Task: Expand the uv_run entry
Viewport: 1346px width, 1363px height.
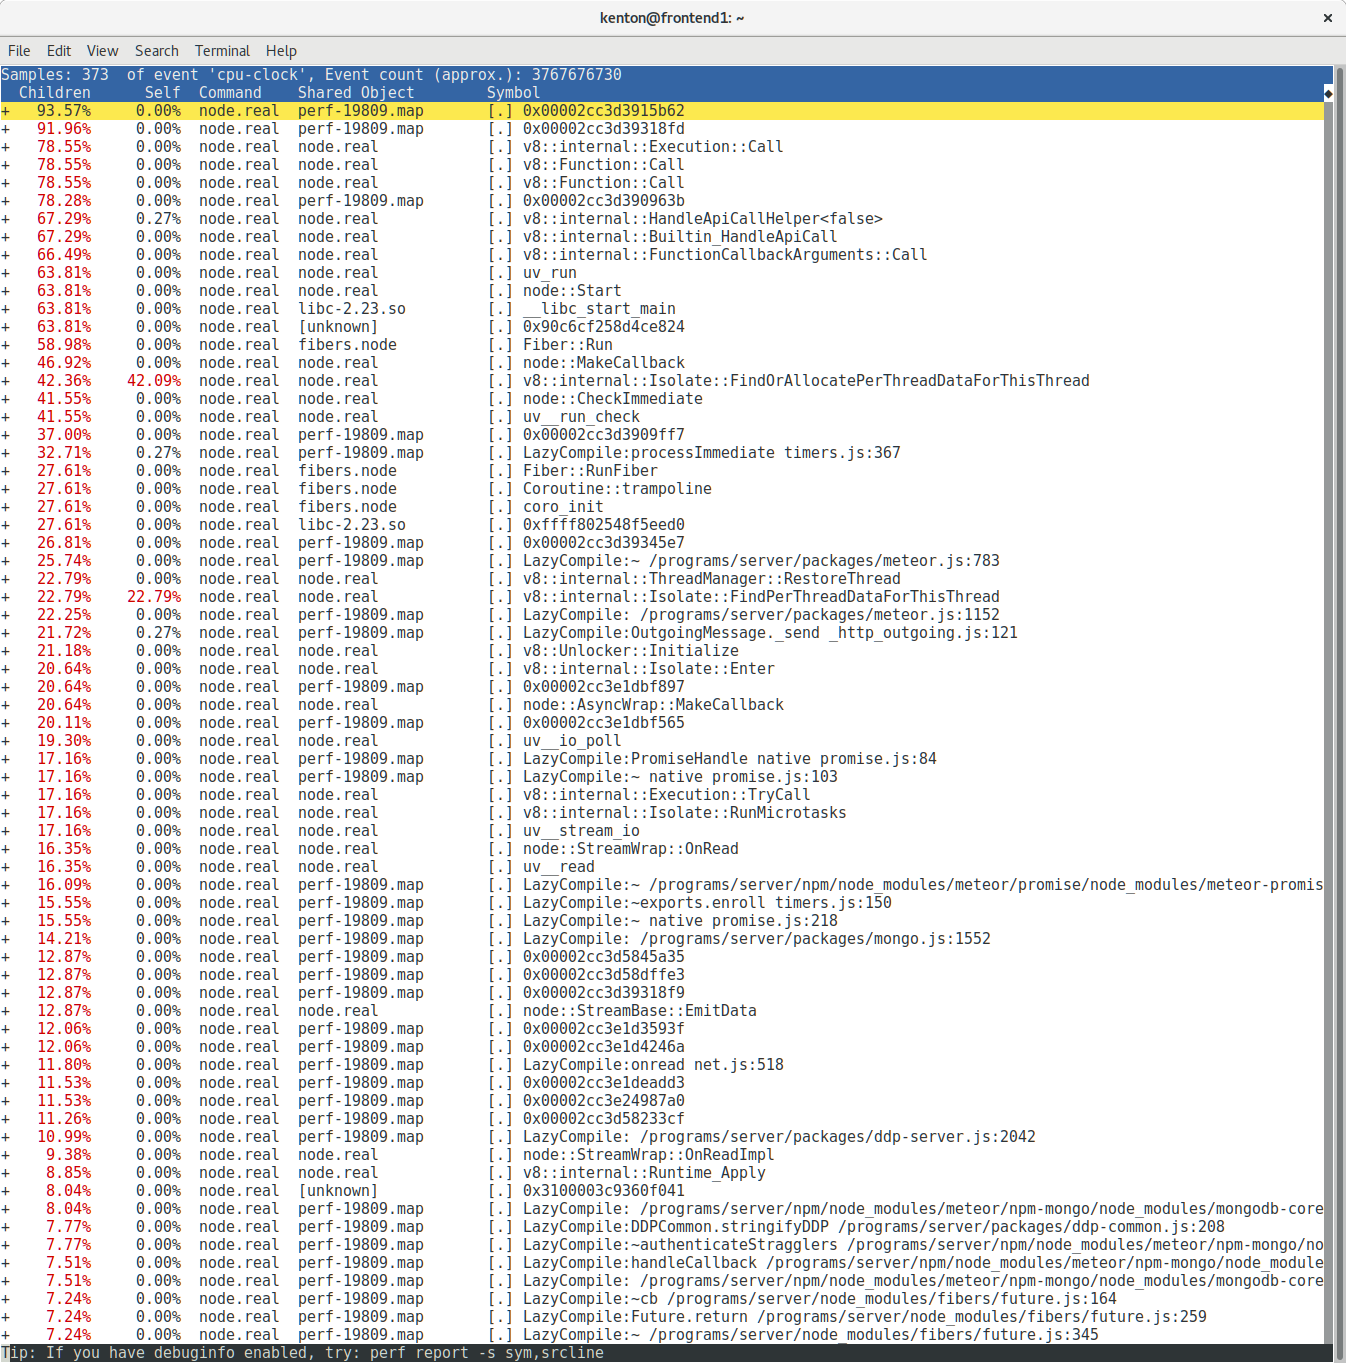Action: tap(6, 273)
